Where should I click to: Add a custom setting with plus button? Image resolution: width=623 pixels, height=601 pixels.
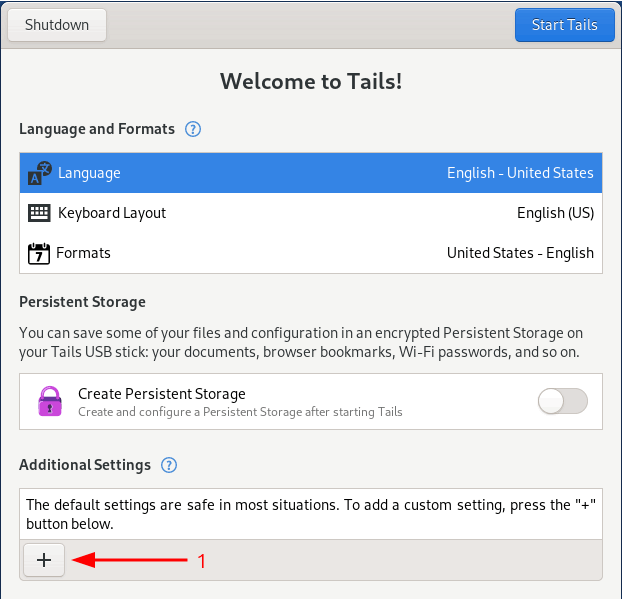point(44,561)
